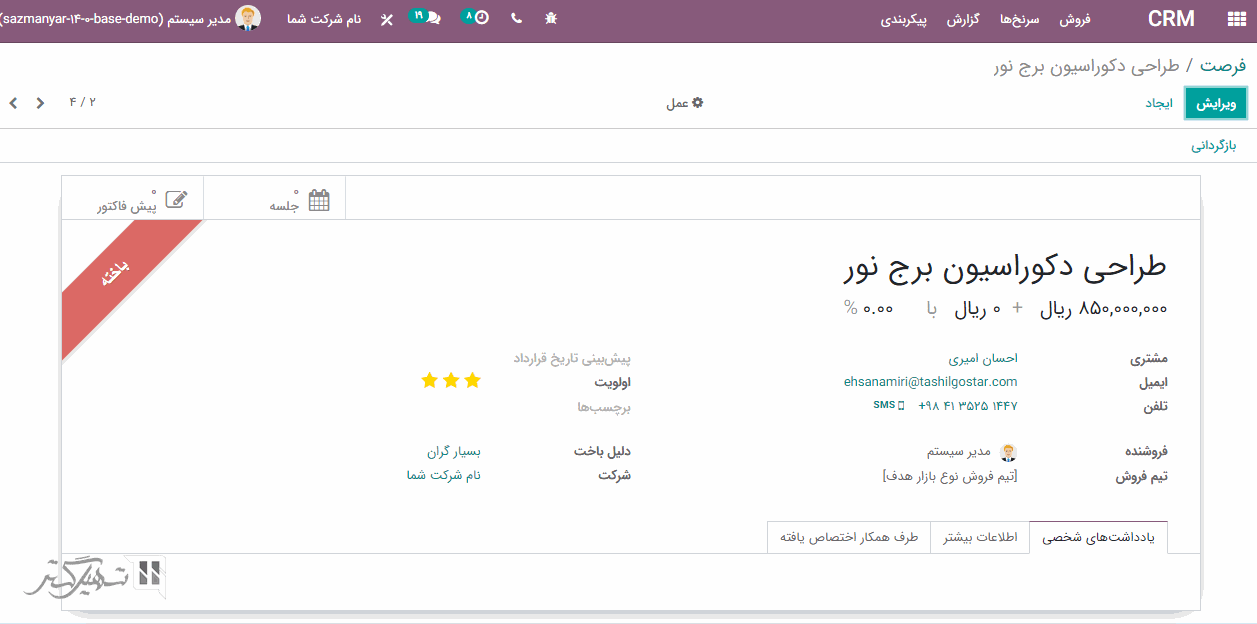Switch to یادداشت‌های شخصی tab
Viewport: 1257px width, 624px height.
coord(1098,537)
